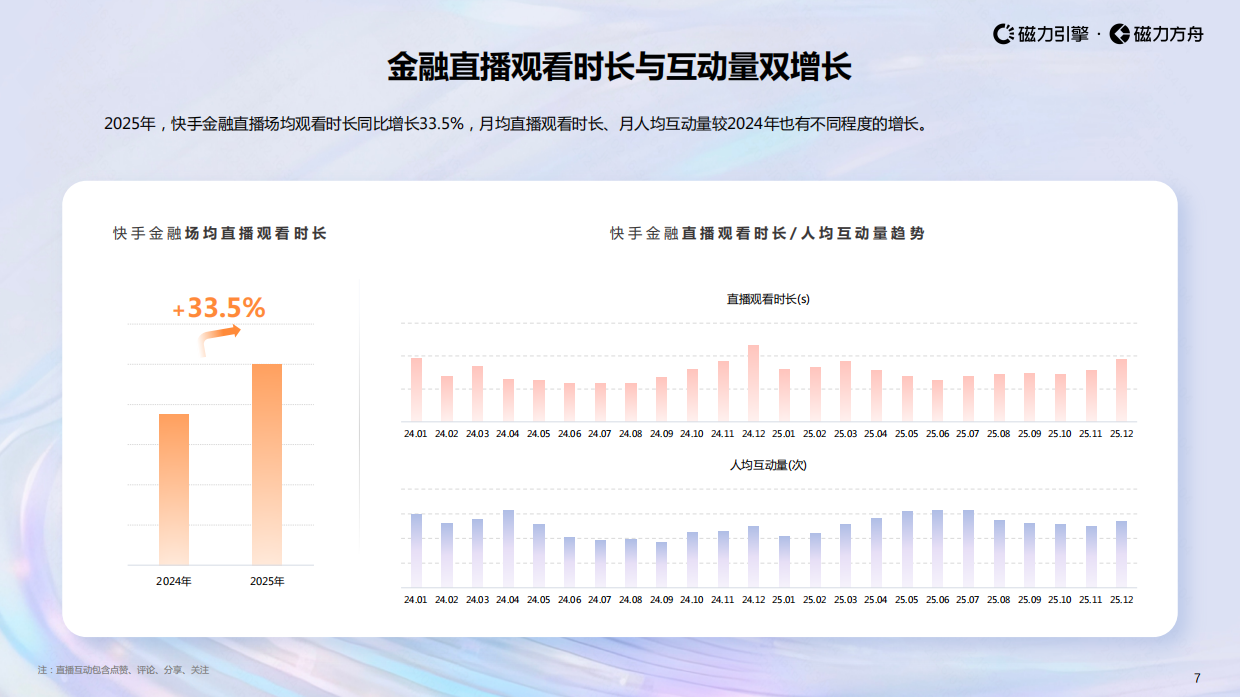
Task: Select the slide title 金融直播观看时长与互动量双增长
Action: [619, 68]
